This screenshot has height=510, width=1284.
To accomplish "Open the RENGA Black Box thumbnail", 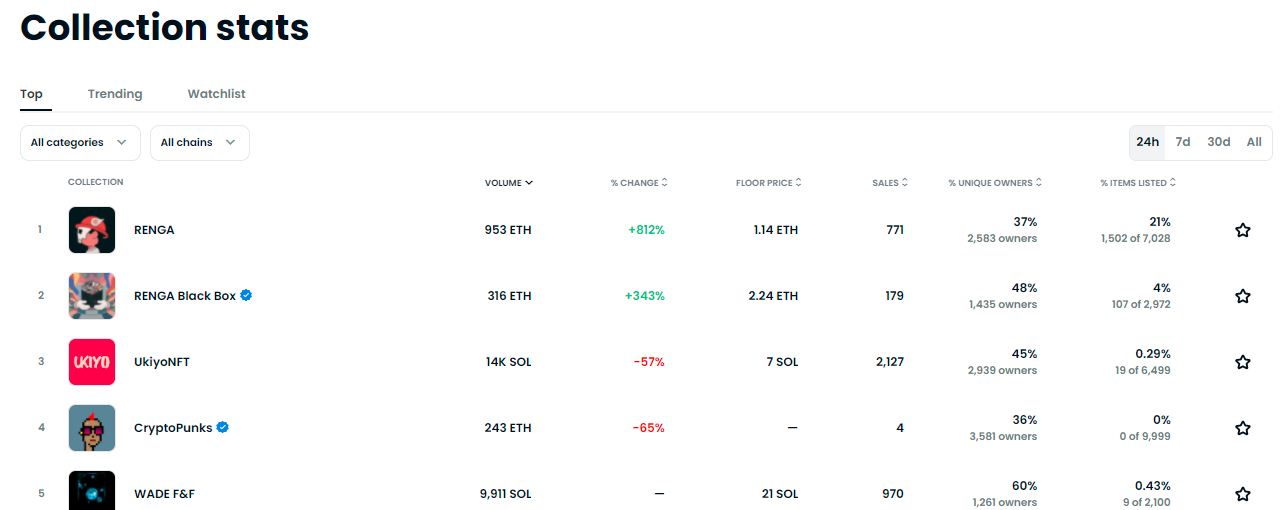I will (92, 296).
